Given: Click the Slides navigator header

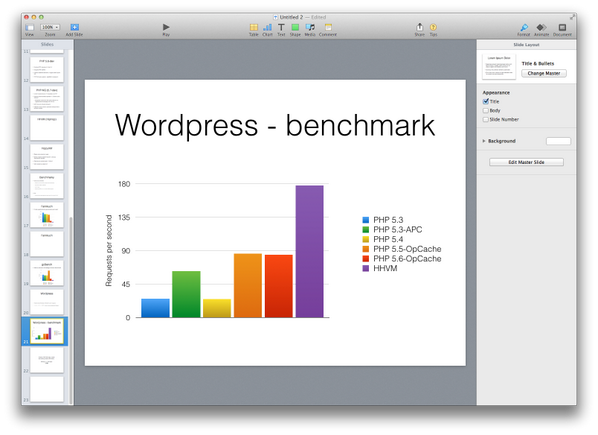Looking at the screenshot, I should pyautogui.click(x=47, y=45).
